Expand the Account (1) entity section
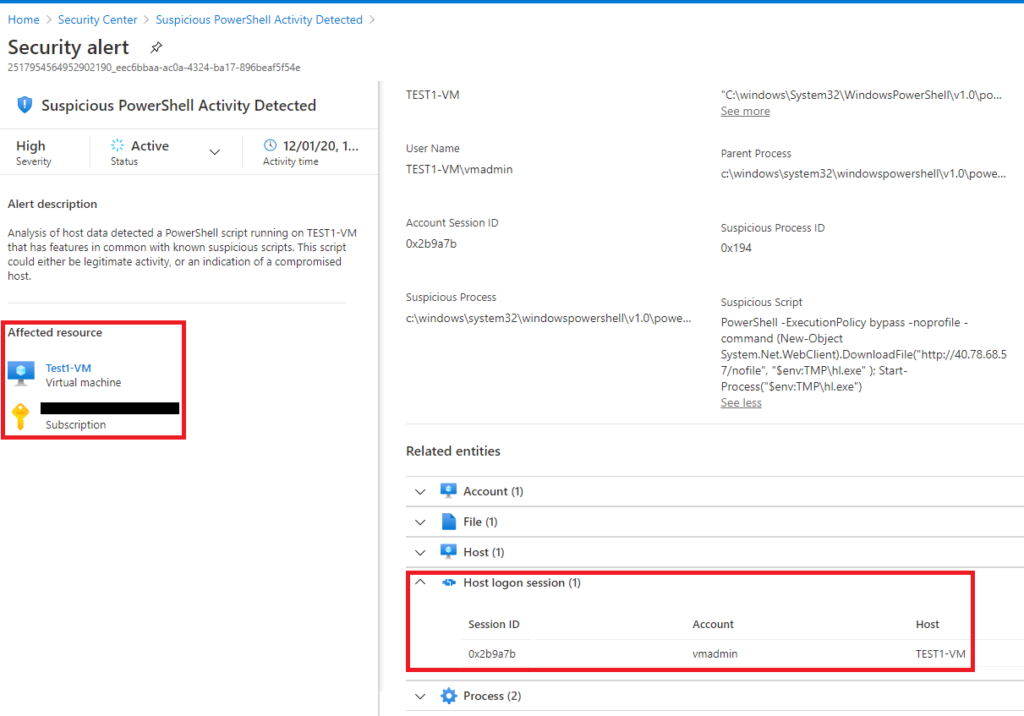The width and height of the screenshot is (1024, 716). pyautogui.click(x=420, y=491)
